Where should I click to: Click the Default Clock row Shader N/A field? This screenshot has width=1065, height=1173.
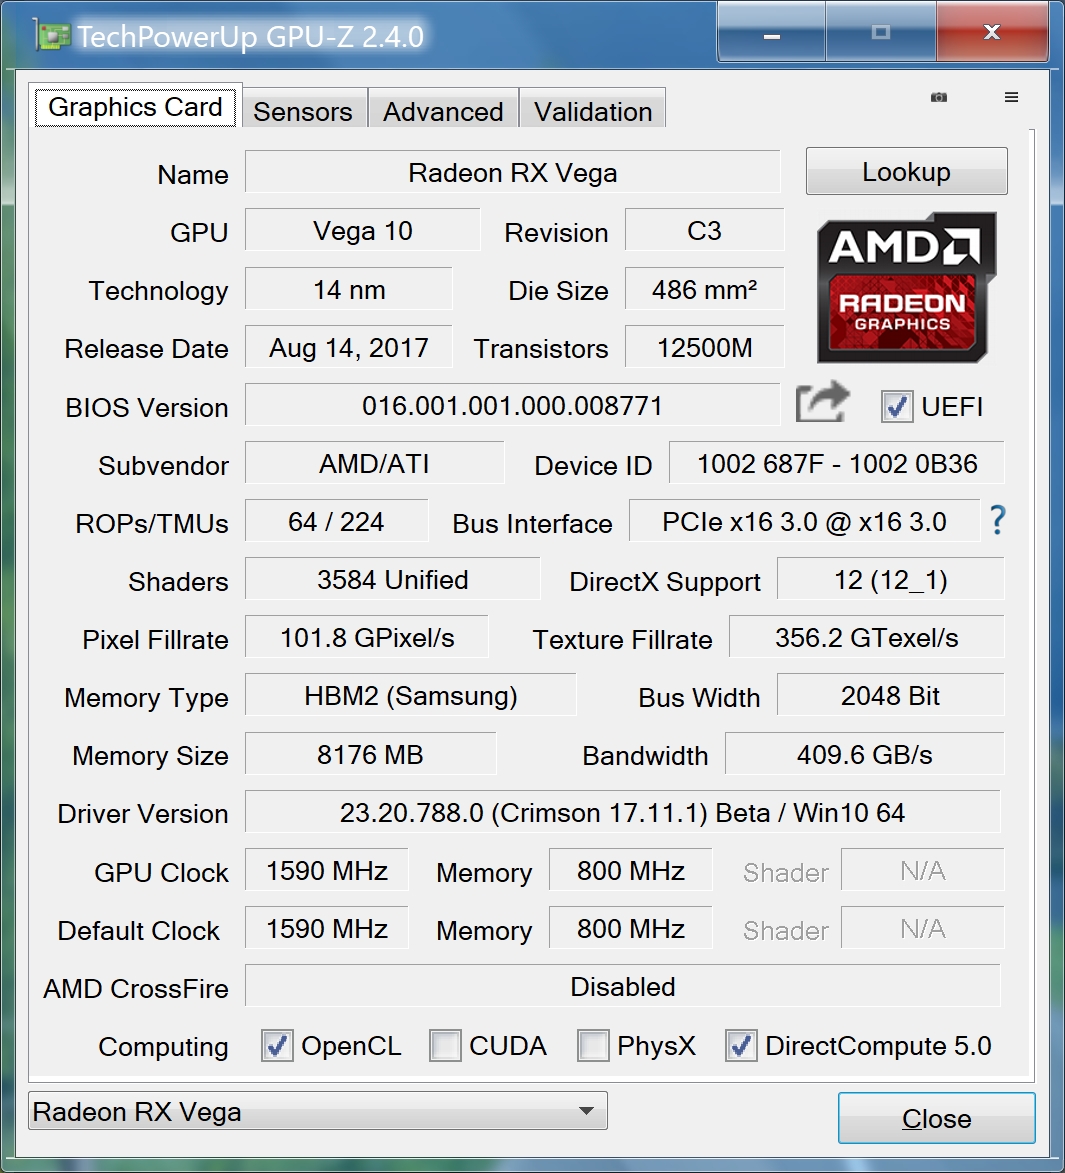923,928
